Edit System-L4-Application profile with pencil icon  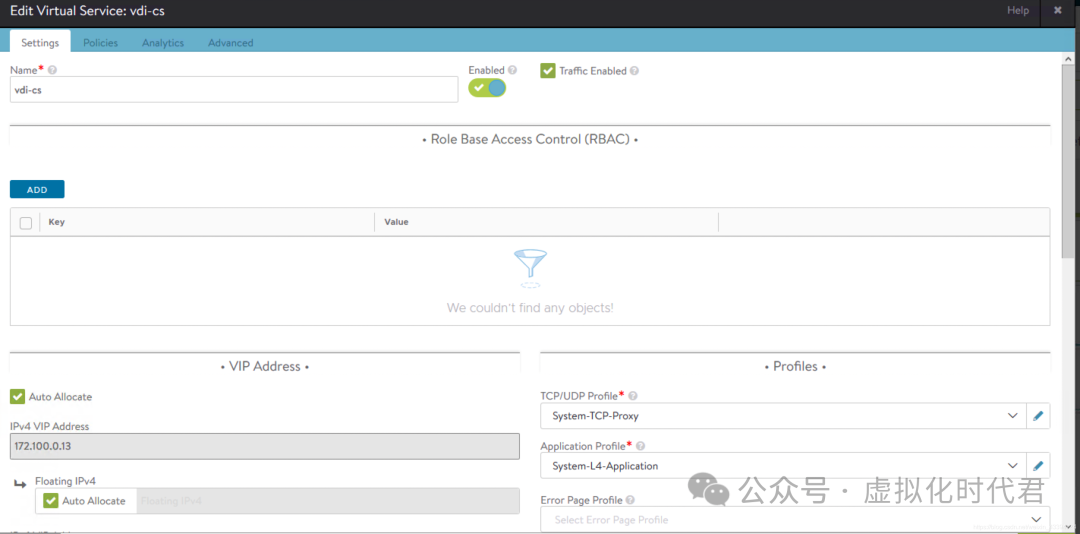(1038, 466)
